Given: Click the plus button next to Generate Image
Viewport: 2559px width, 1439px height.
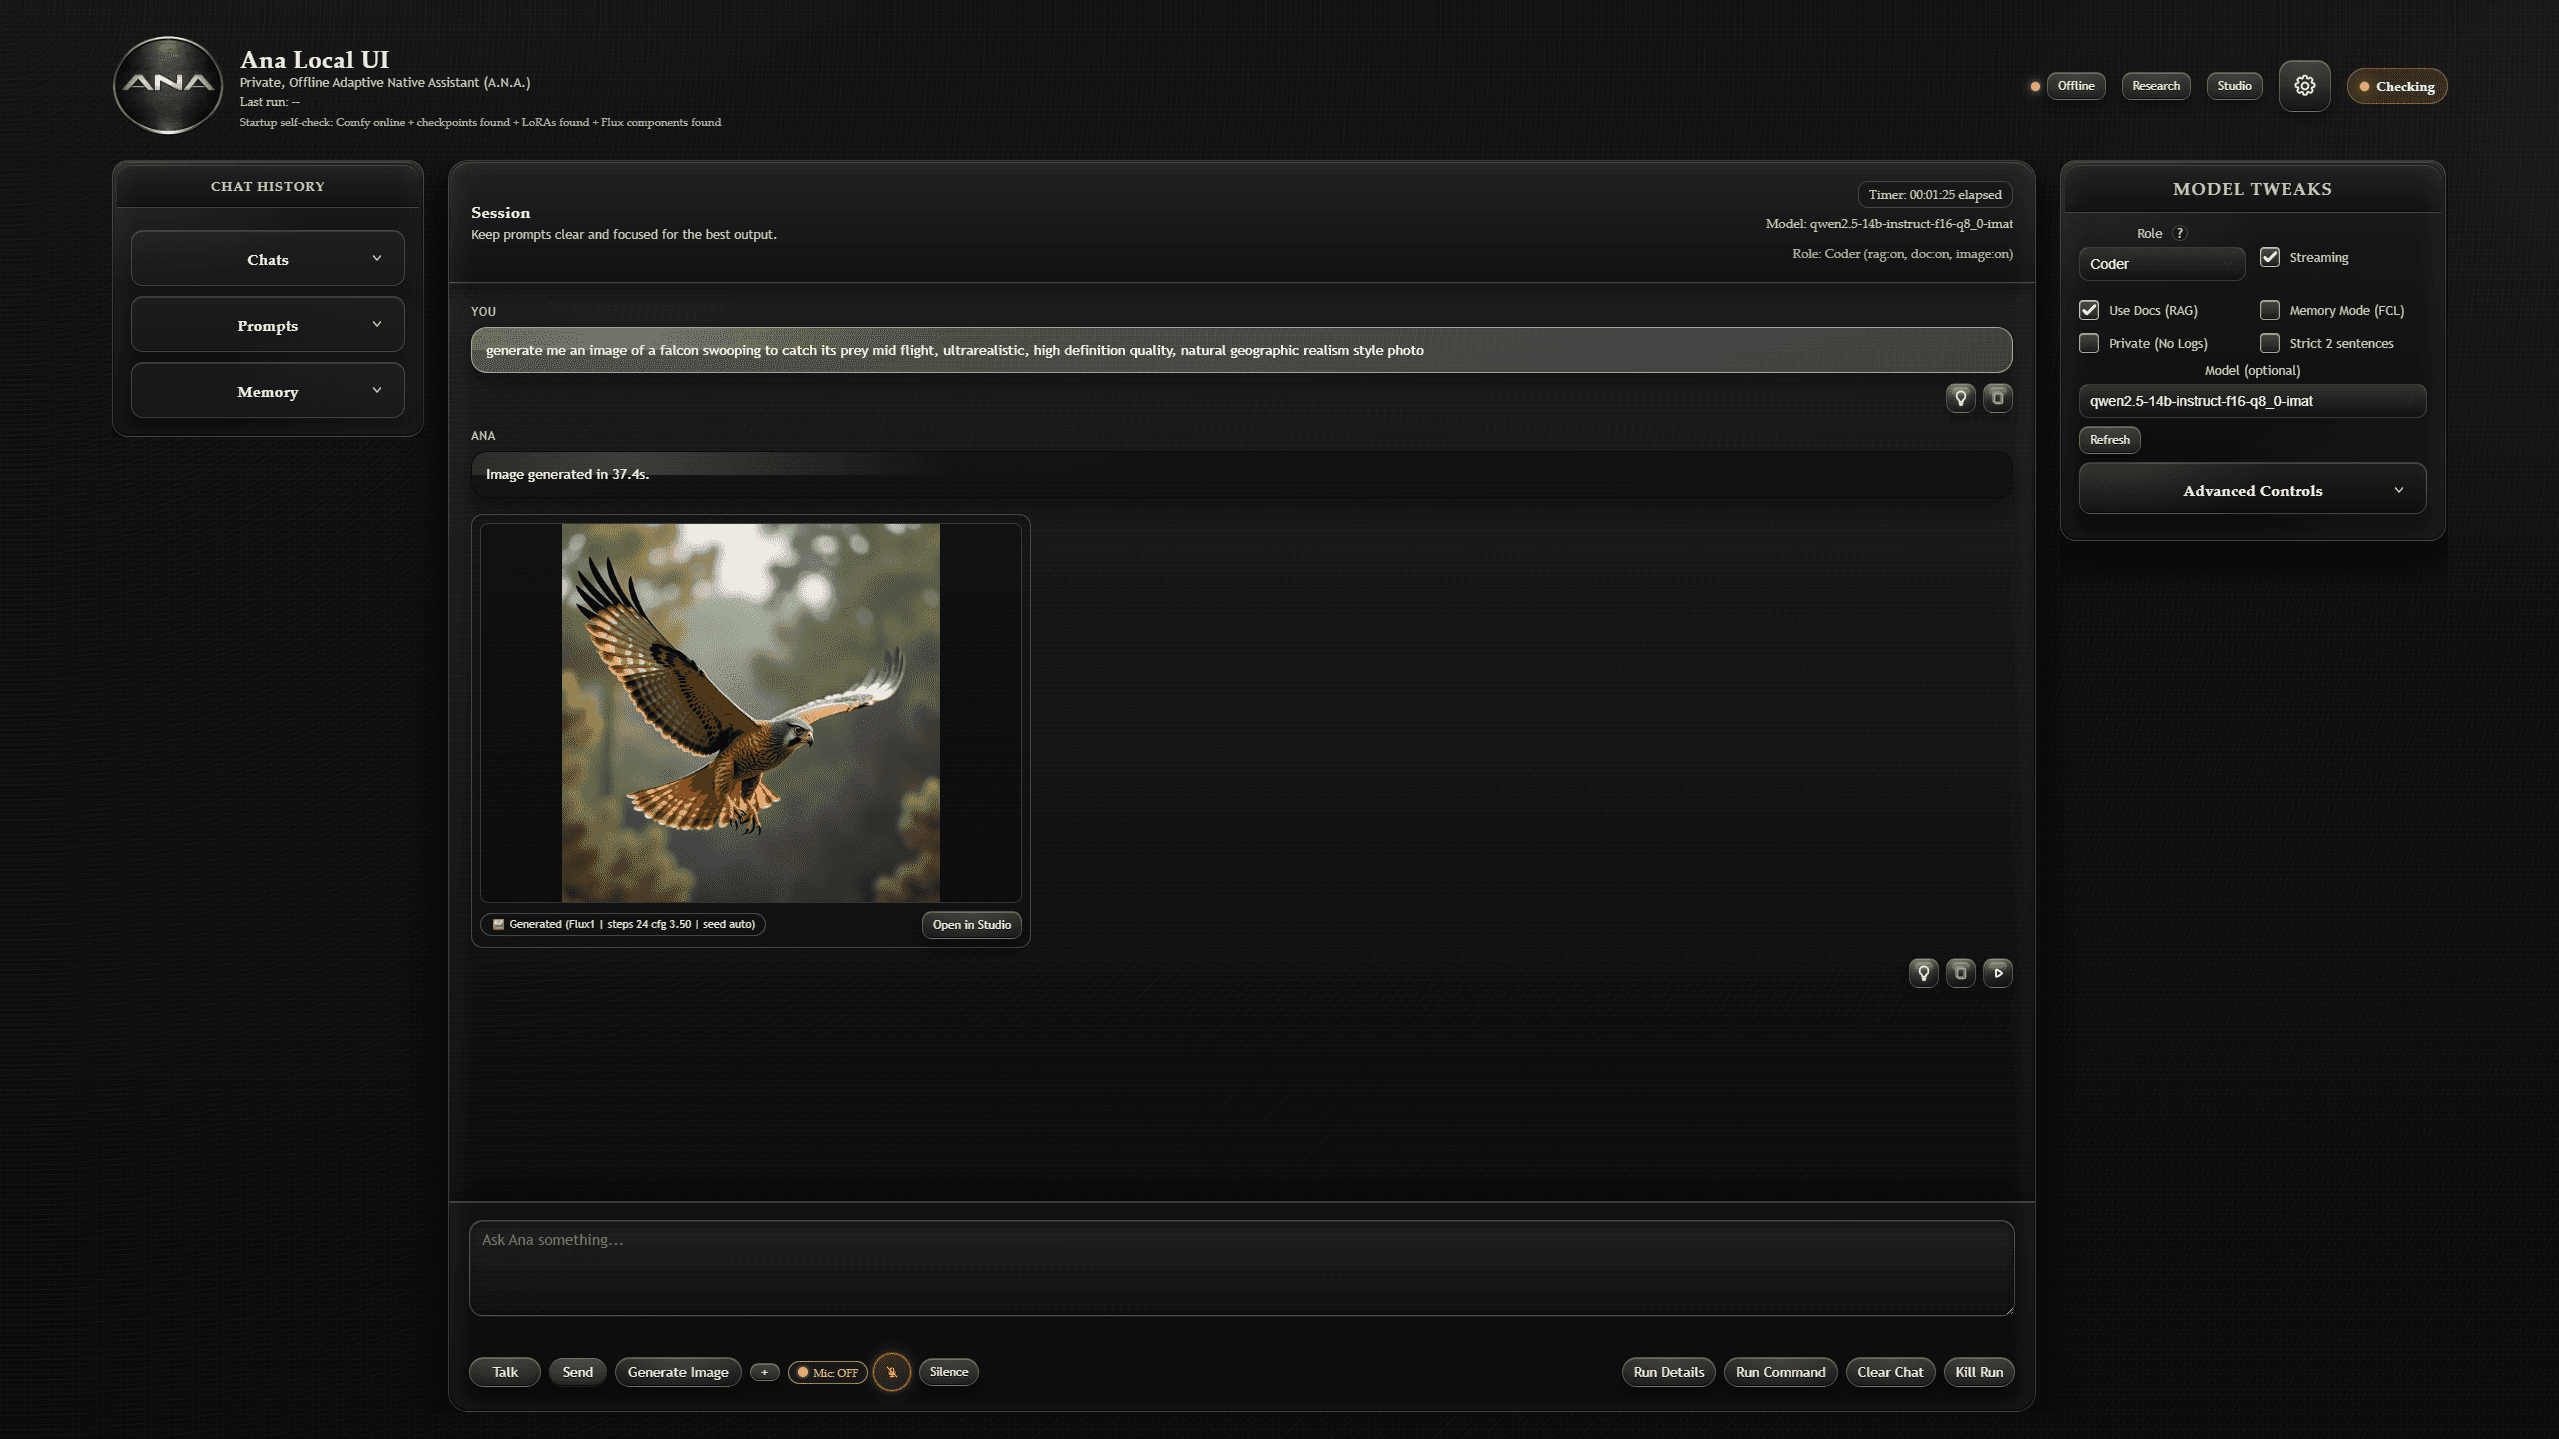Looking at the screenshot, I should coord(764,1372).
